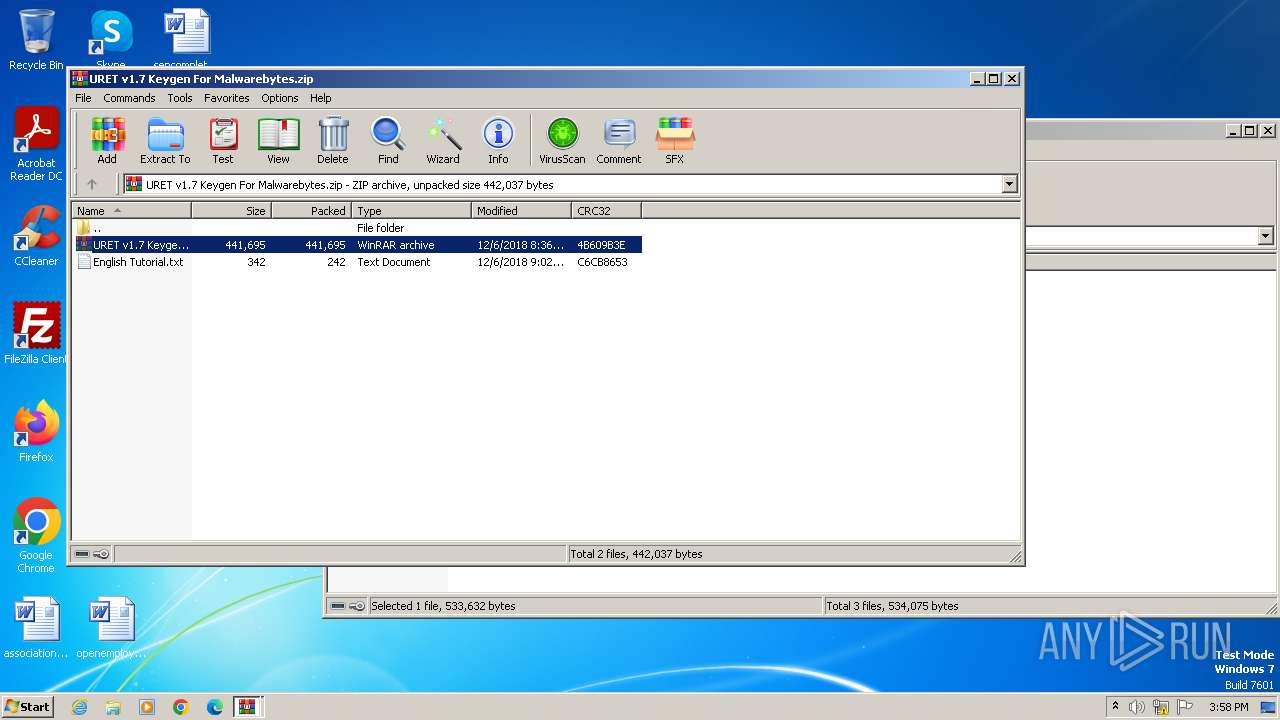The width and height of the screenshot is (1280, 720).
Task: Click the Extract To toolbar icon
Action: [x=165, y=140]
